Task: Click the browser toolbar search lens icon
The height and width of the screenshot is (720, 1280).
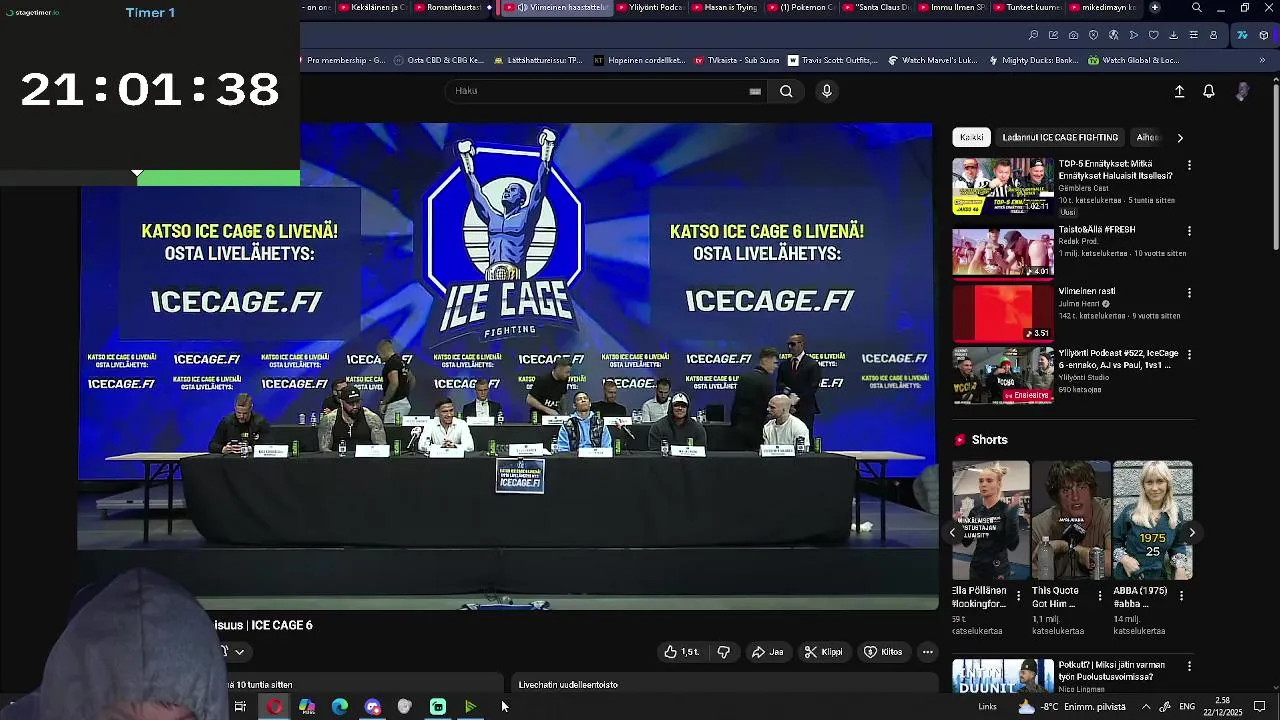Action: (1033, 35)
